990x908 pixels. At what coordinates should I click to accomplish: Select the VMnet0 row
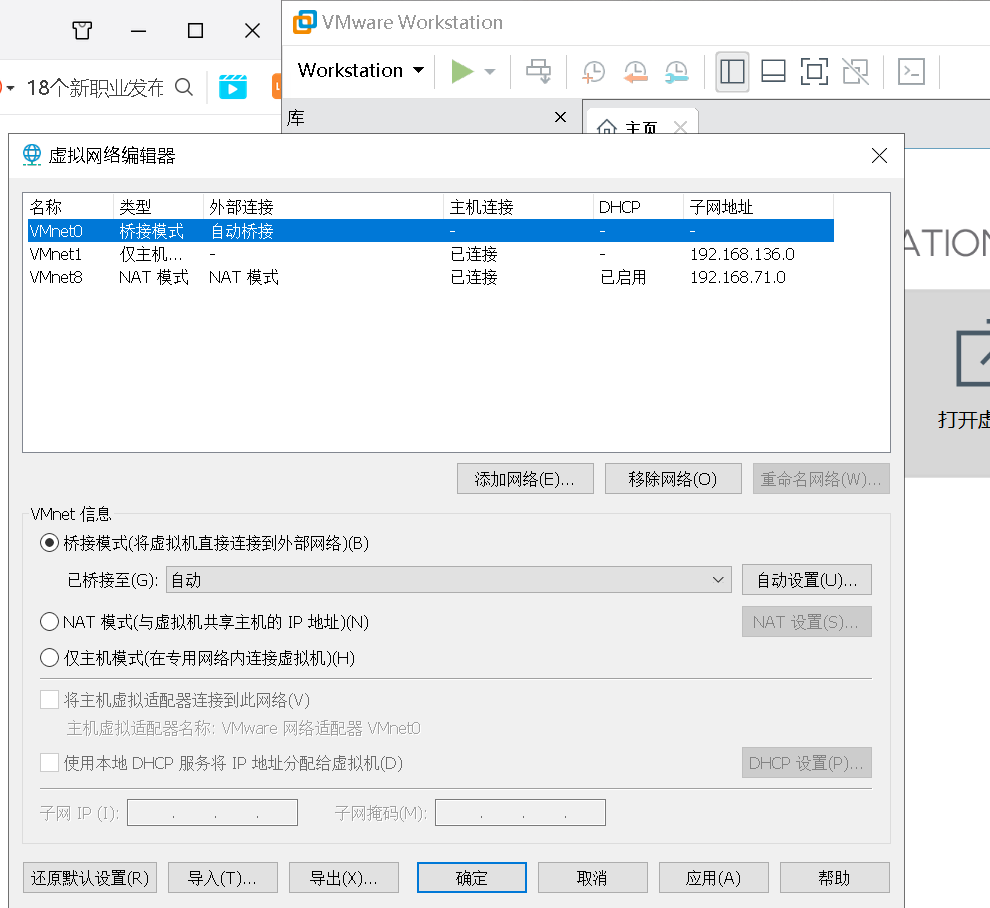click(431, 231)
